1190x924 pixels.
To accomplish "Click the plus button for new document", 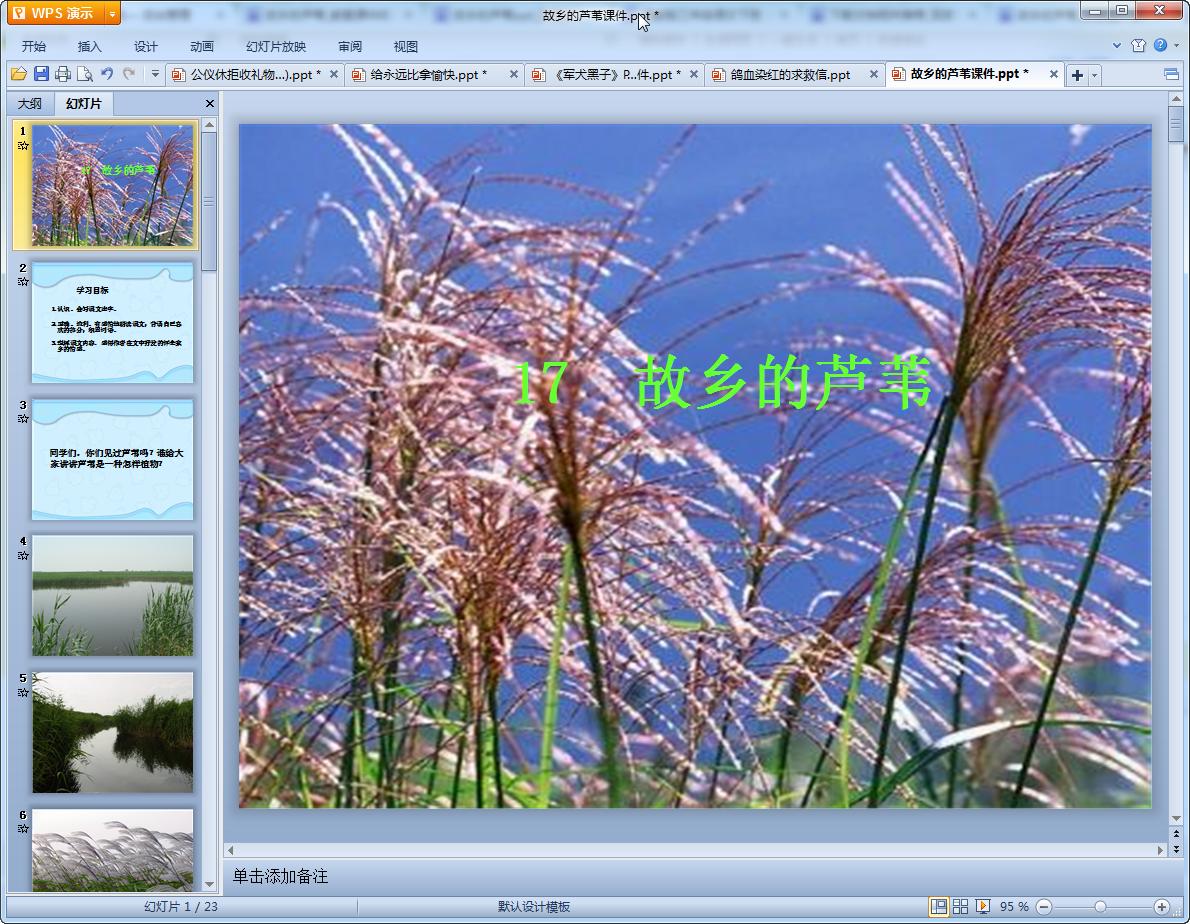I will pos(1077,75).
